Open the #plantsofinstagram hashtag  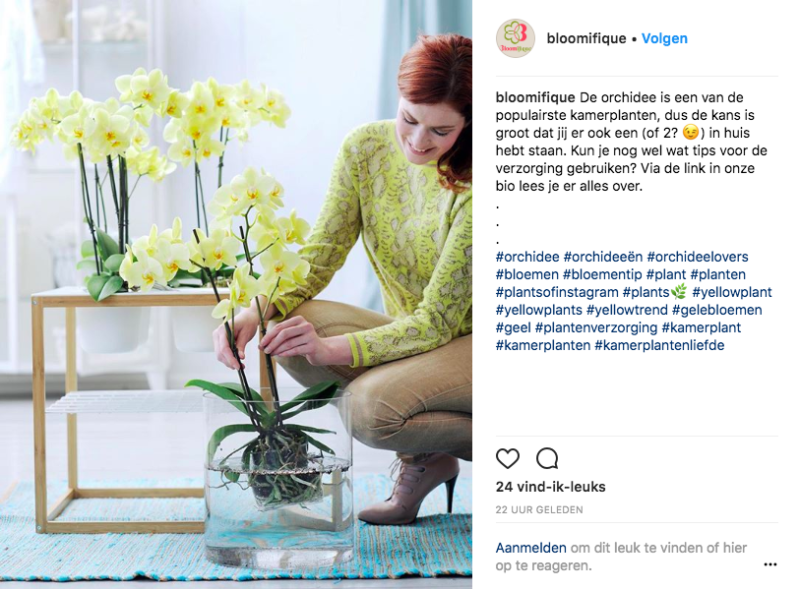click(557, 292)
